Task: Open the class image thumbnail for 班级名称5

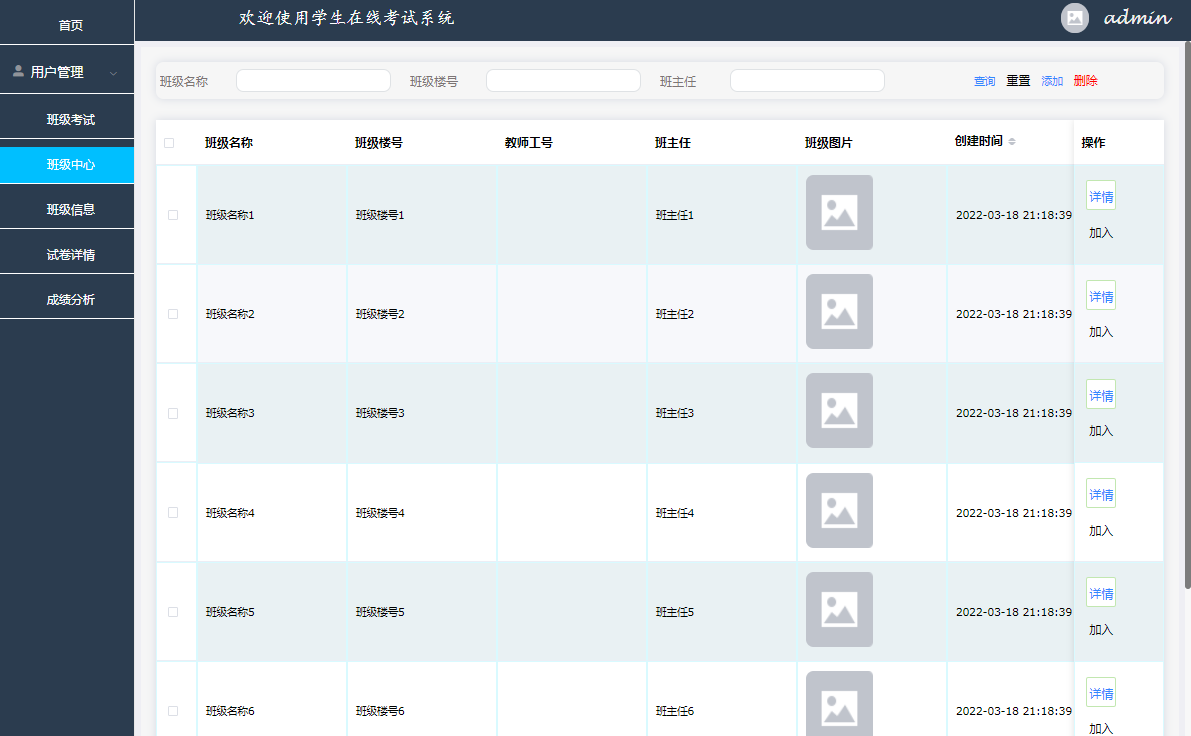Action: click(x=839, y=609)
